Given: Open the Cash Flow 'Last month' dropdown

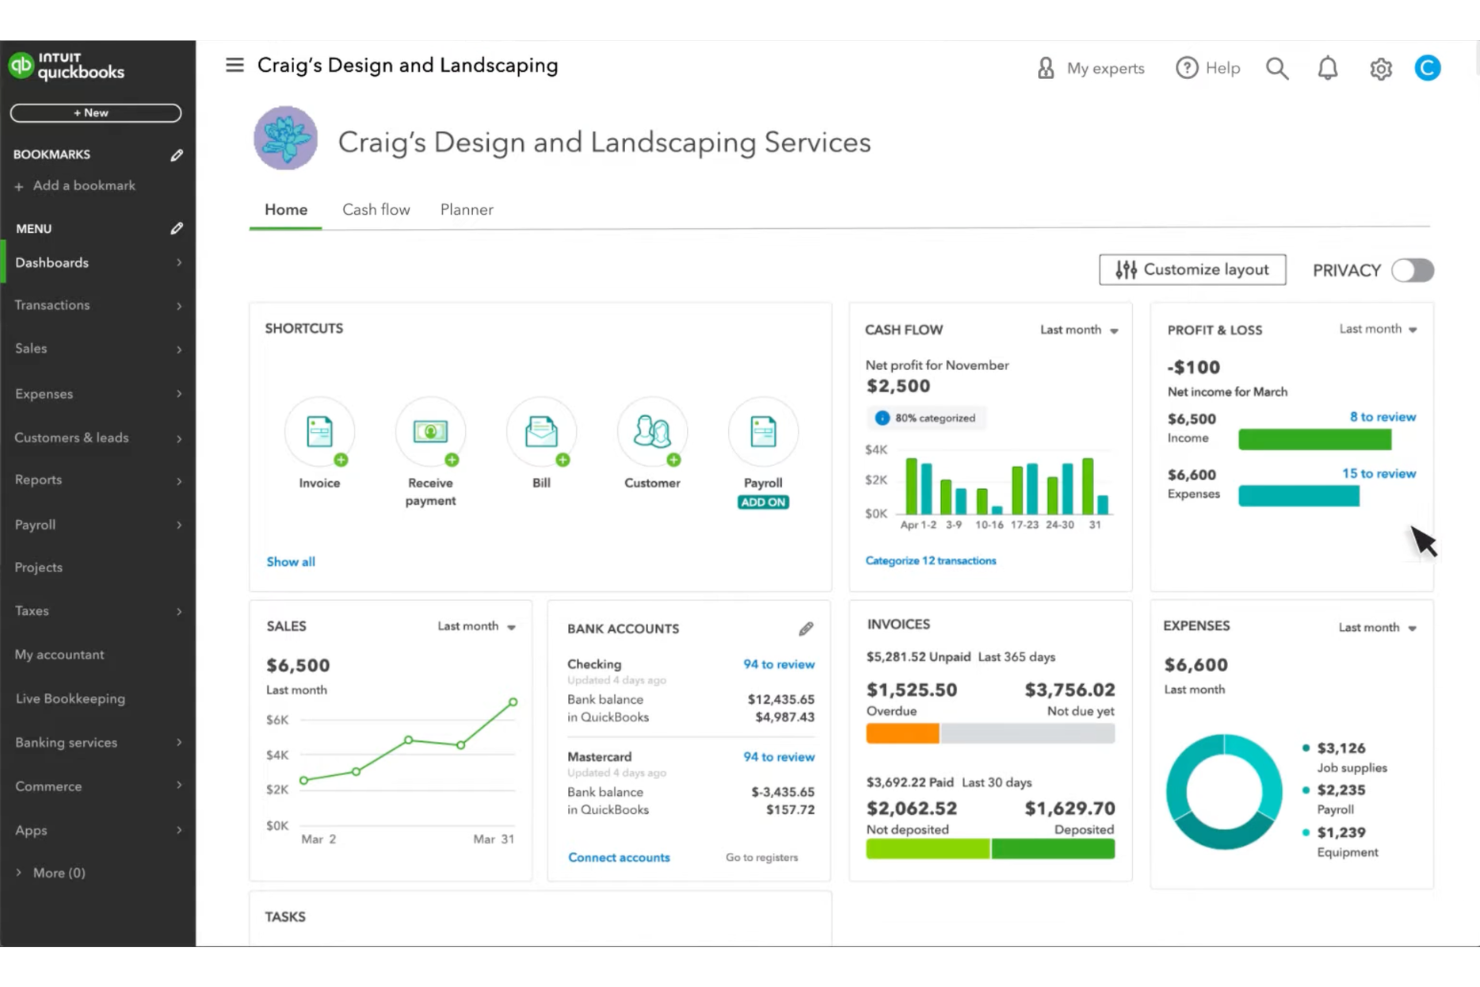Looking at the screenshot, I should tap(1078, 329).
